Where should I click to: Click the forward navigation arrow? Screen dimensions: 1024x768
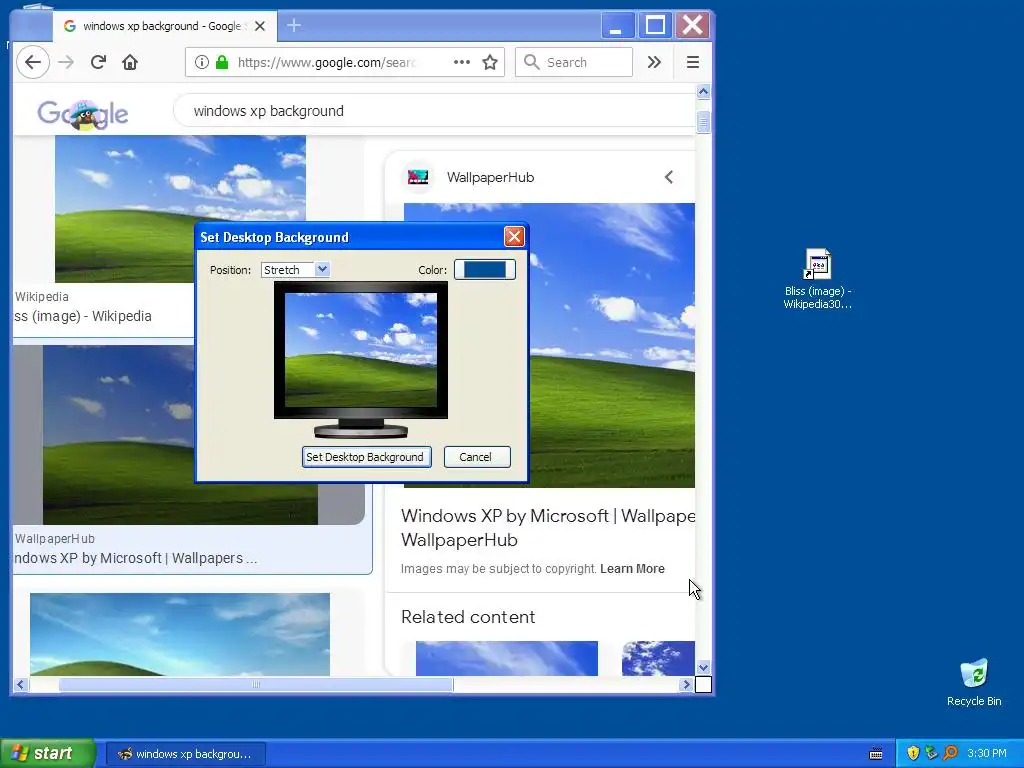pyautogui.click(x=66, y=62)
